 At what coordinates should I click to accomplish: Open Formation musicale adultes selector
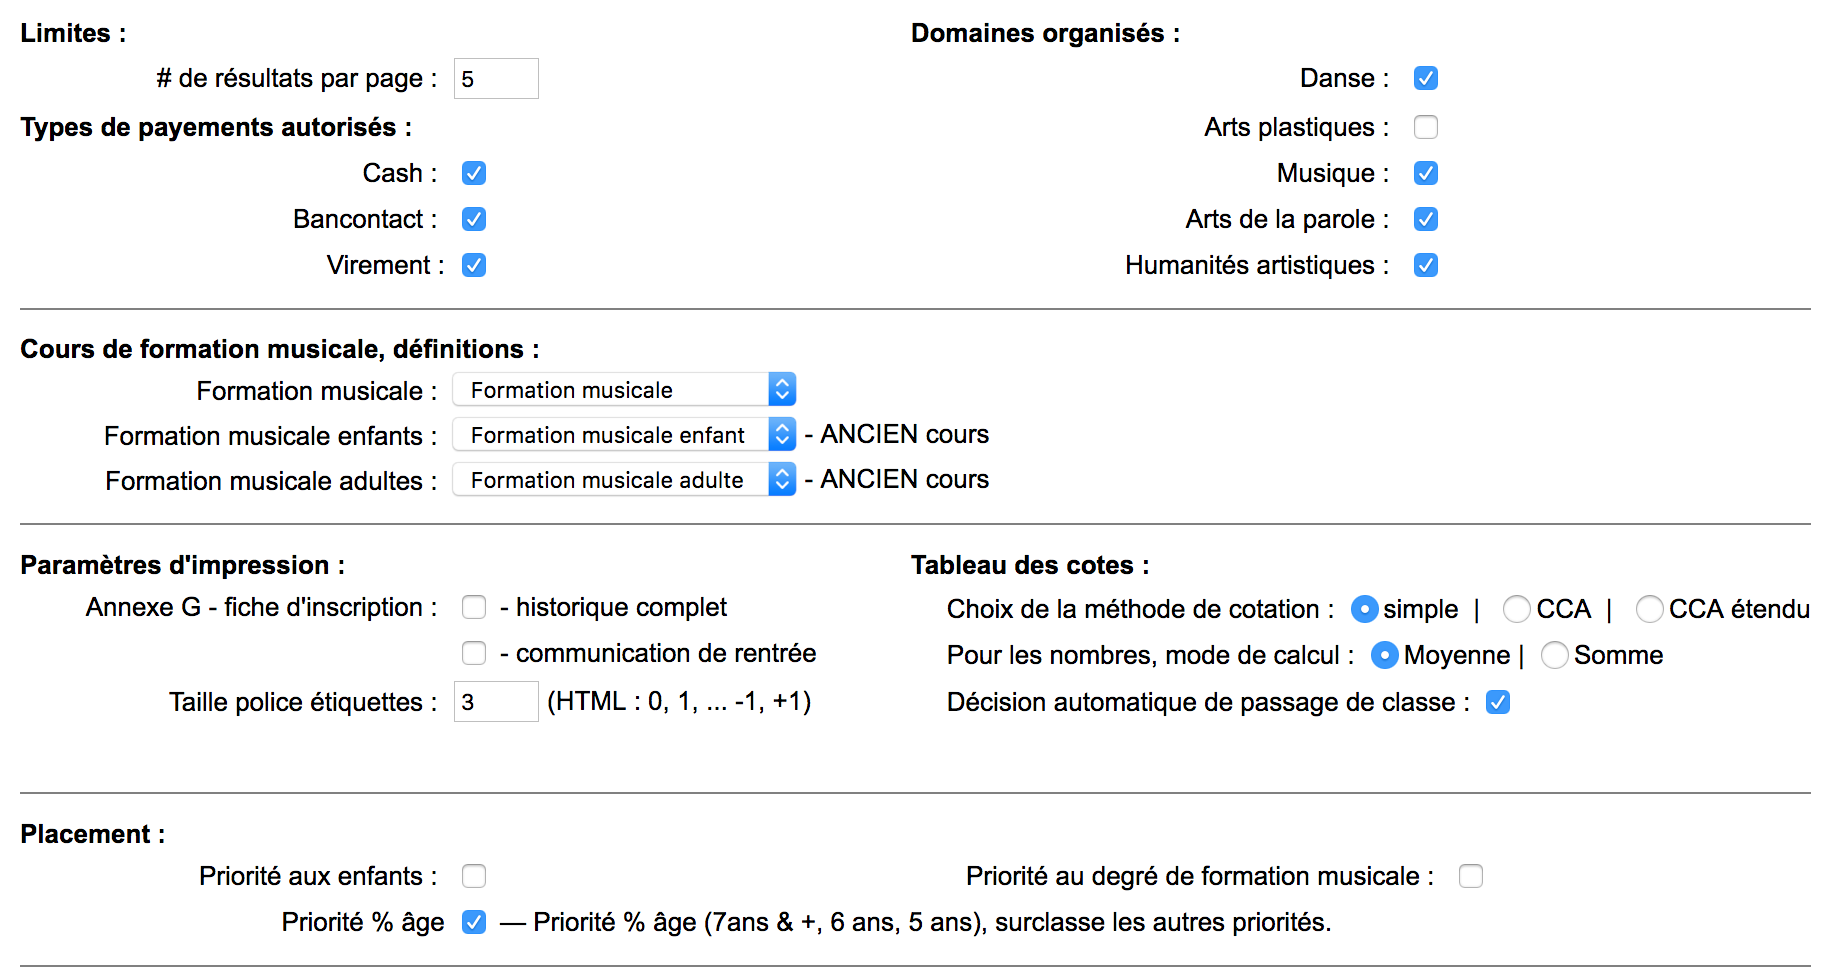coord(624,480)
